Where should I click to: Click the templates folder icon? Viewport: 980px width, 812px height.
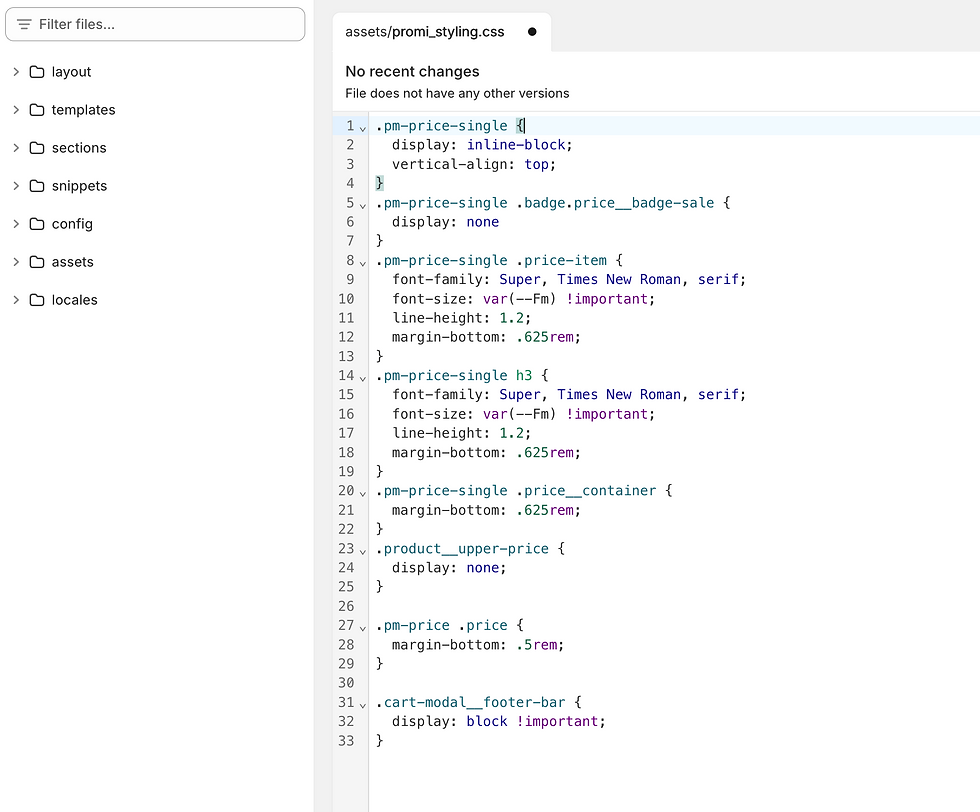point(37,110)
